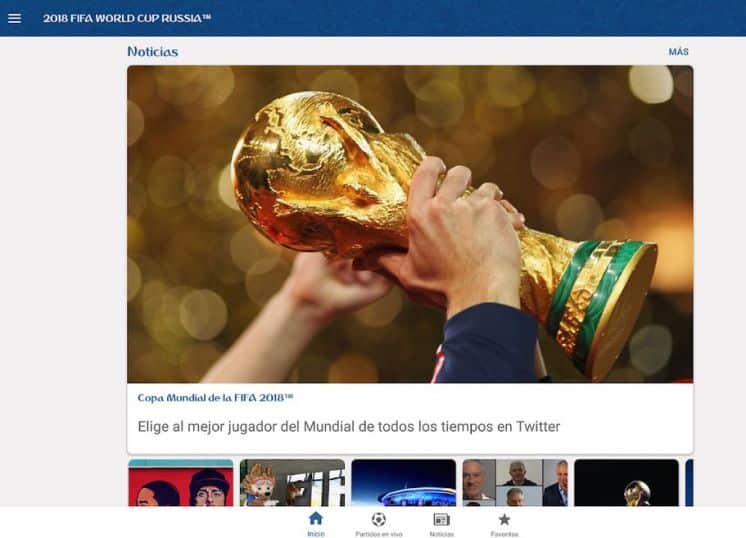
Task: Go to Inicio home tab
Action: (x=315, y=524)
